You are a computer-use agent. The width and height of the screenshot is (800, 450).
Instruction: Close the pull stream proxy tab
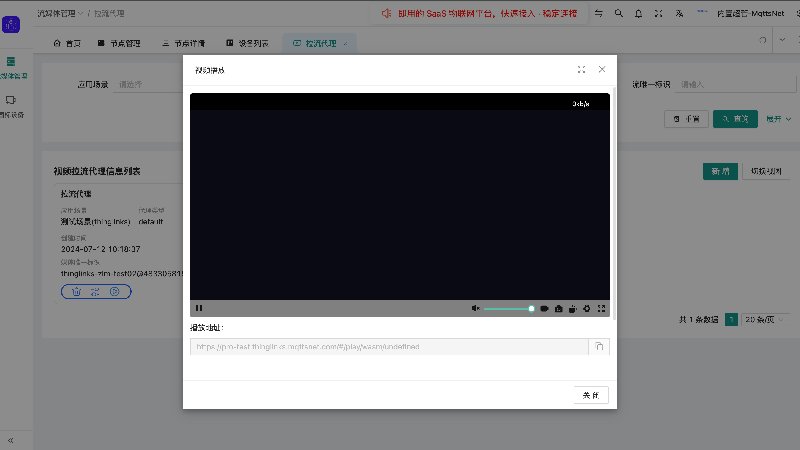point(345,44)
